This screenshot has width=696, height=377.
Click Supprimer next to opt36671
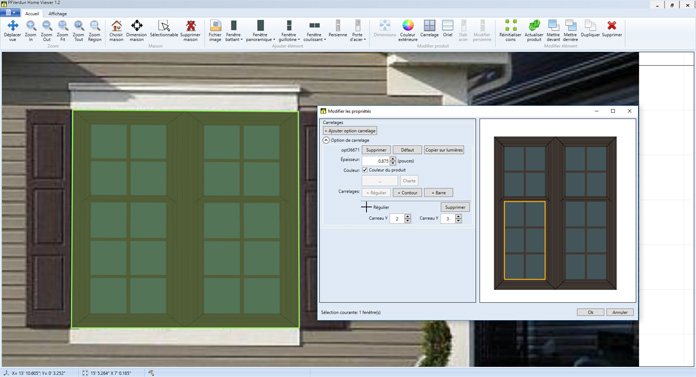[376, 150]
